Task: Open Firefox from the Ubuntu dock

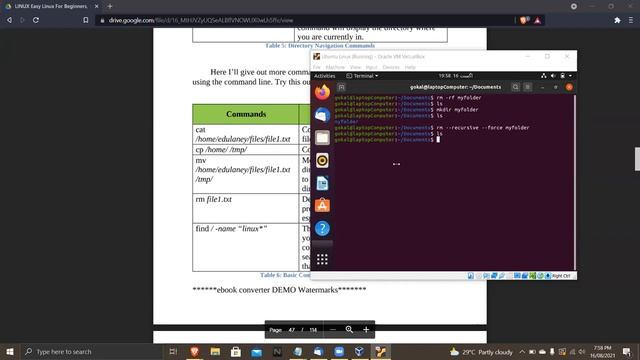Action: (x=322, y=92)
